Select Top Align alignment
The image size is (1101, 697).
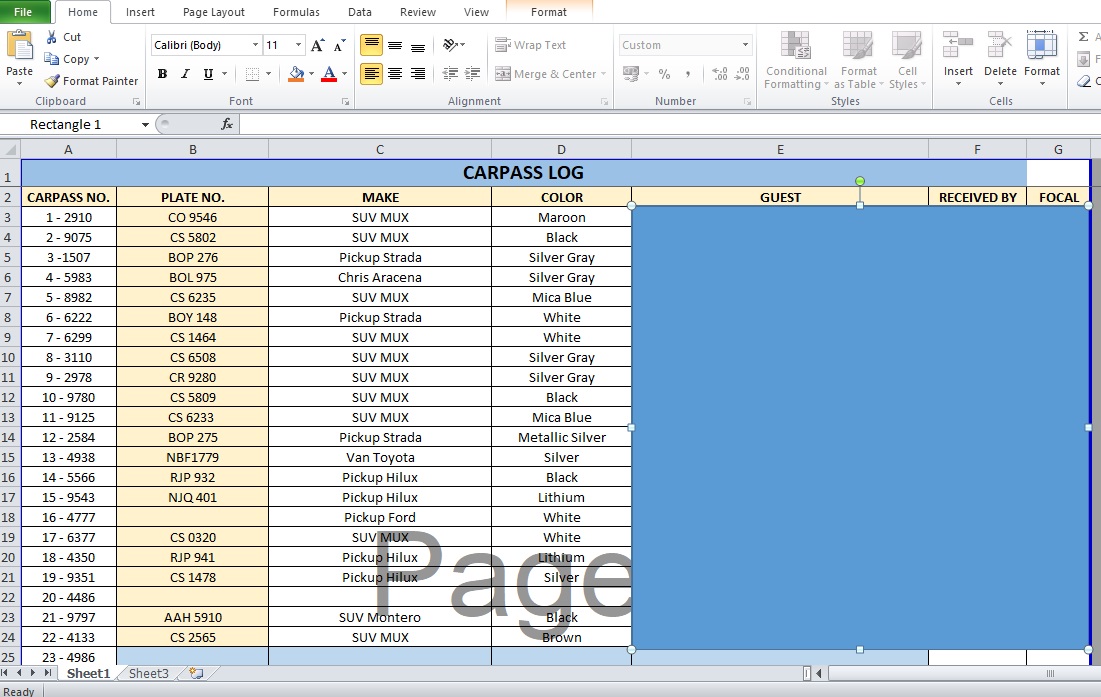point(371,46)
